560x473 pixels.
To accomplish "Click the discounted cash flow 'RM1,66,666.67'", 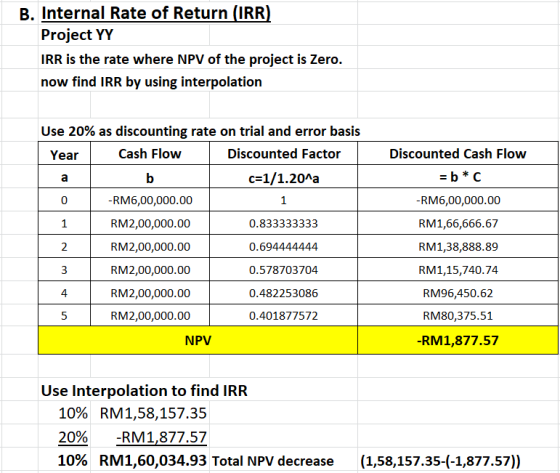I will (458, 223).
